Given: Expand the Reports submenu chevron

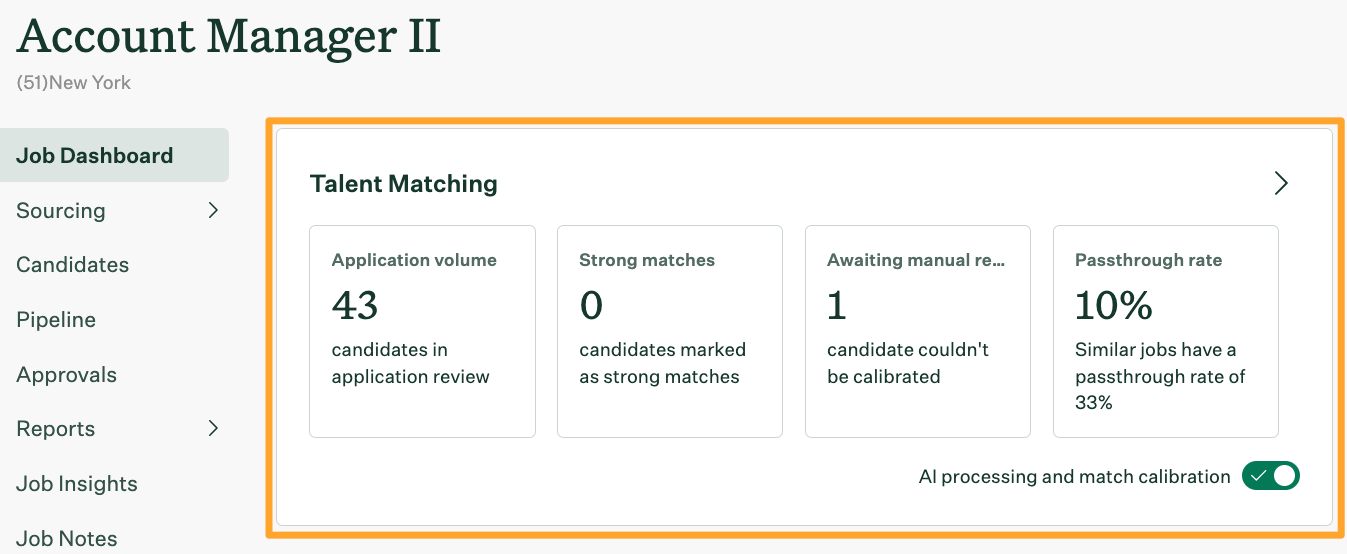Looking at the screenshot, I should [212, 428].
